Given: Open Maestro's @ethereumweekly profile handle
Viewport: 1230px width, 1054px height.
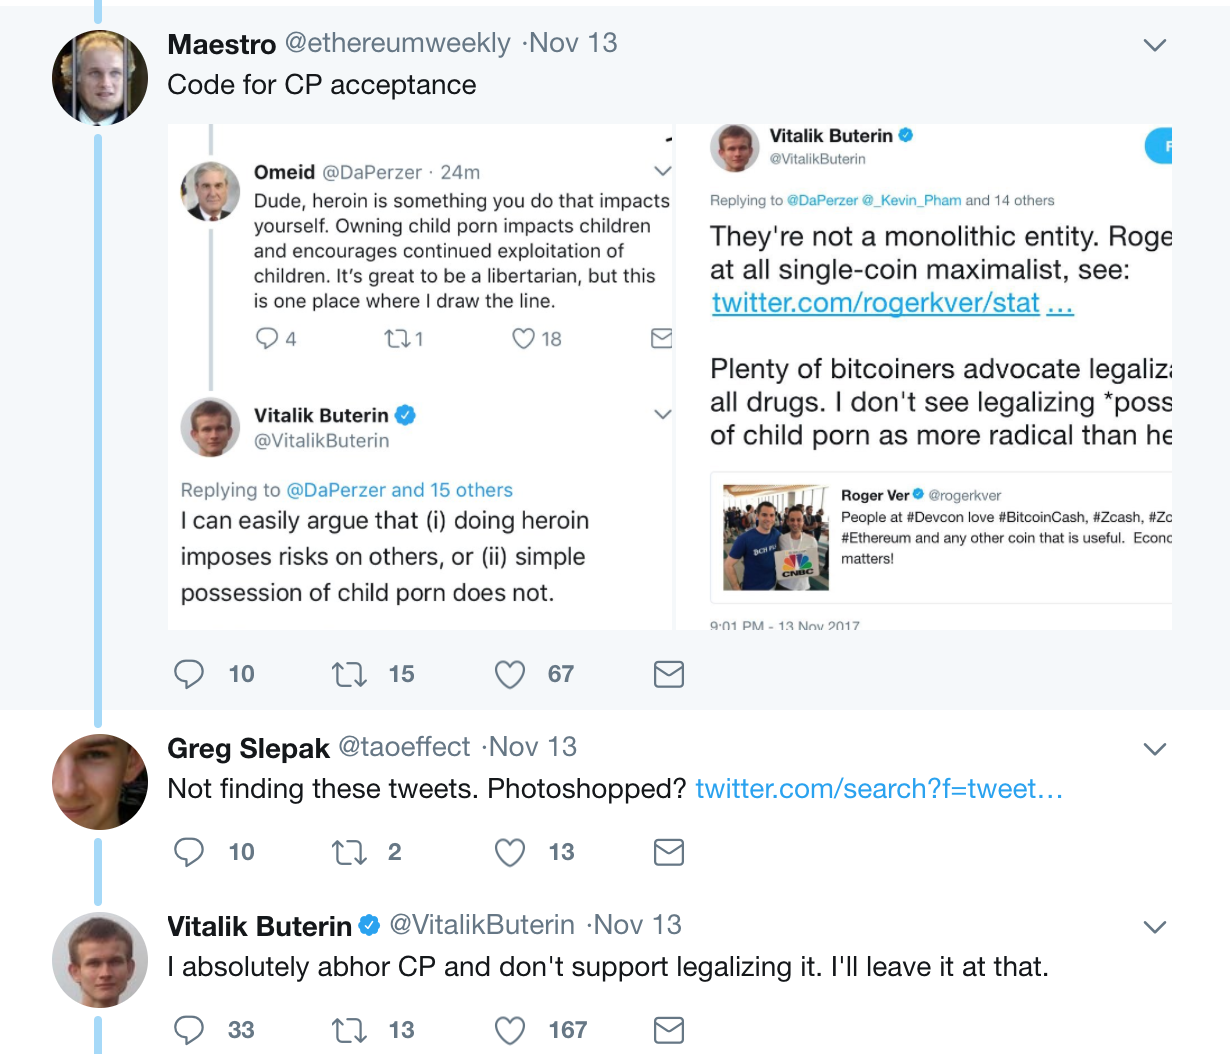Looking at the screenshot, I should pyautogui.click(x=398, y=43).
